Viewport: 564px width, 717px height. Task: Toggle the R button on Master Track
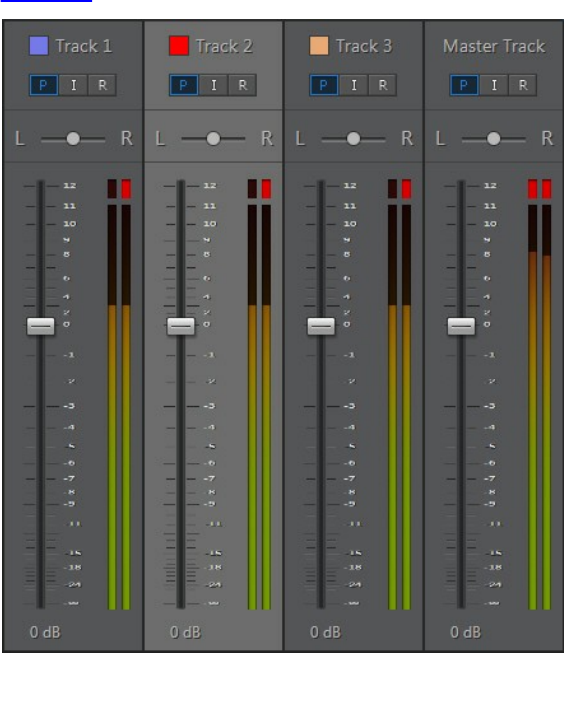522,85
